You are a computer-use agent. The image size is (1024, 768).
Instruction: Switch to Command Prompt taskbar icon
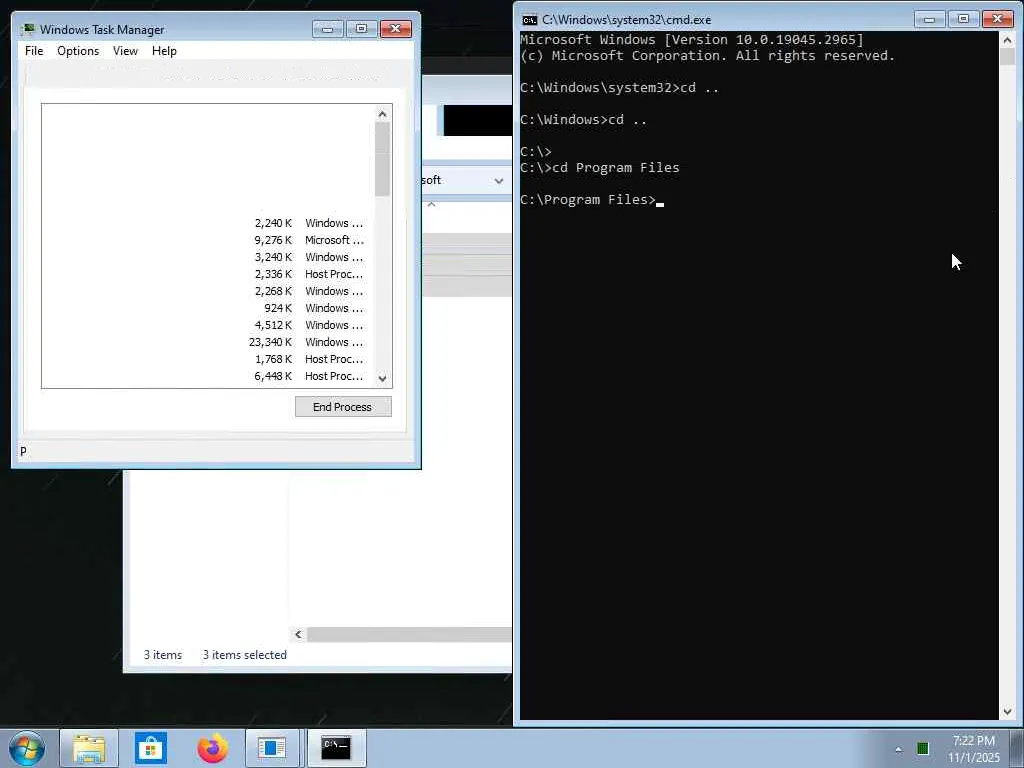336,748
